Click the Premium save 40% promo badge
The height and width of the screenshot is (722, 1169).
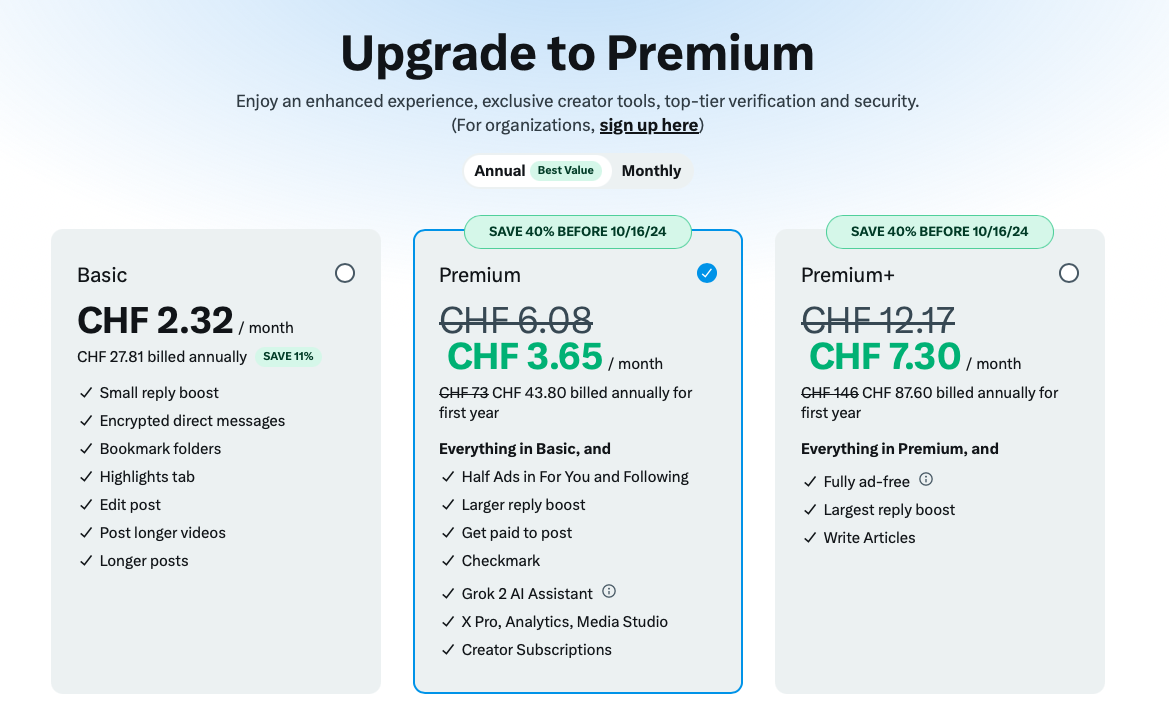pos(578,232)
